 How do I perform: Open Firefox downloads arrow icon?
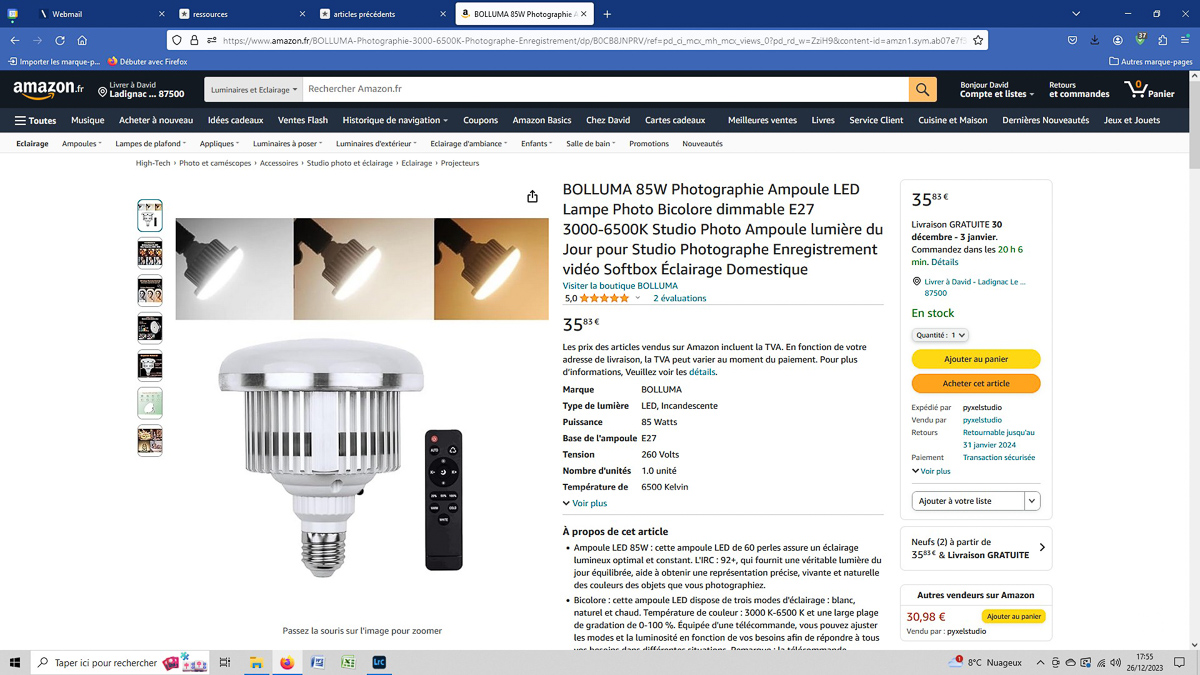1094,40
